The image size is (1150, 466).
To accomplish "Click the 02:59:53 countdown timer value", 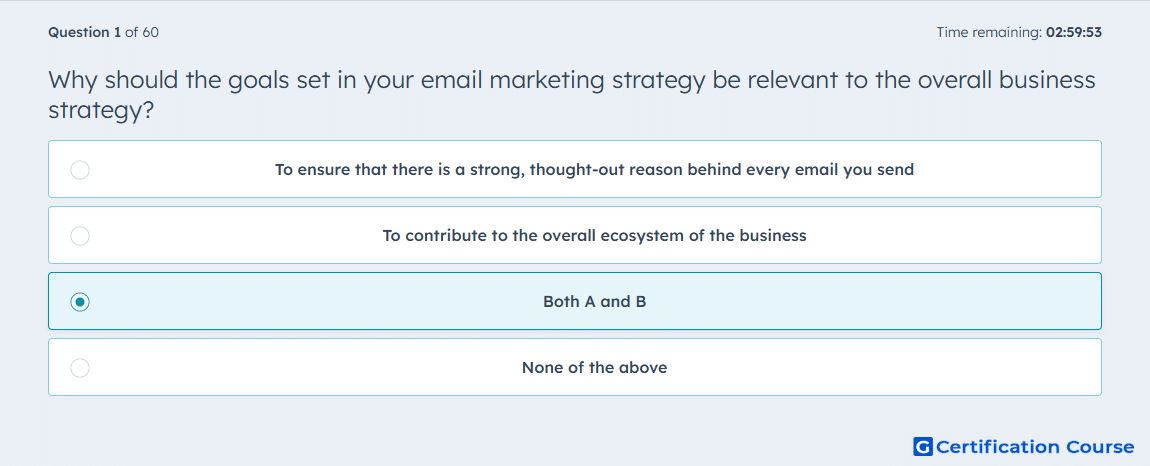I will 1074,32.
